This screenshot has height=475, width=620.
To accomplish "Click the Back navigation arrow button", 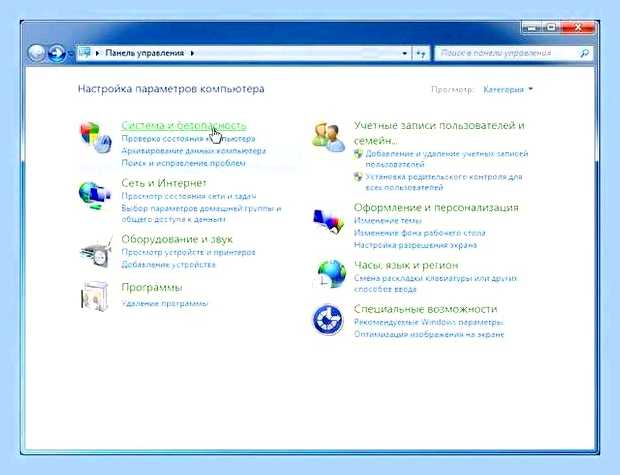I will pos(36,53).
